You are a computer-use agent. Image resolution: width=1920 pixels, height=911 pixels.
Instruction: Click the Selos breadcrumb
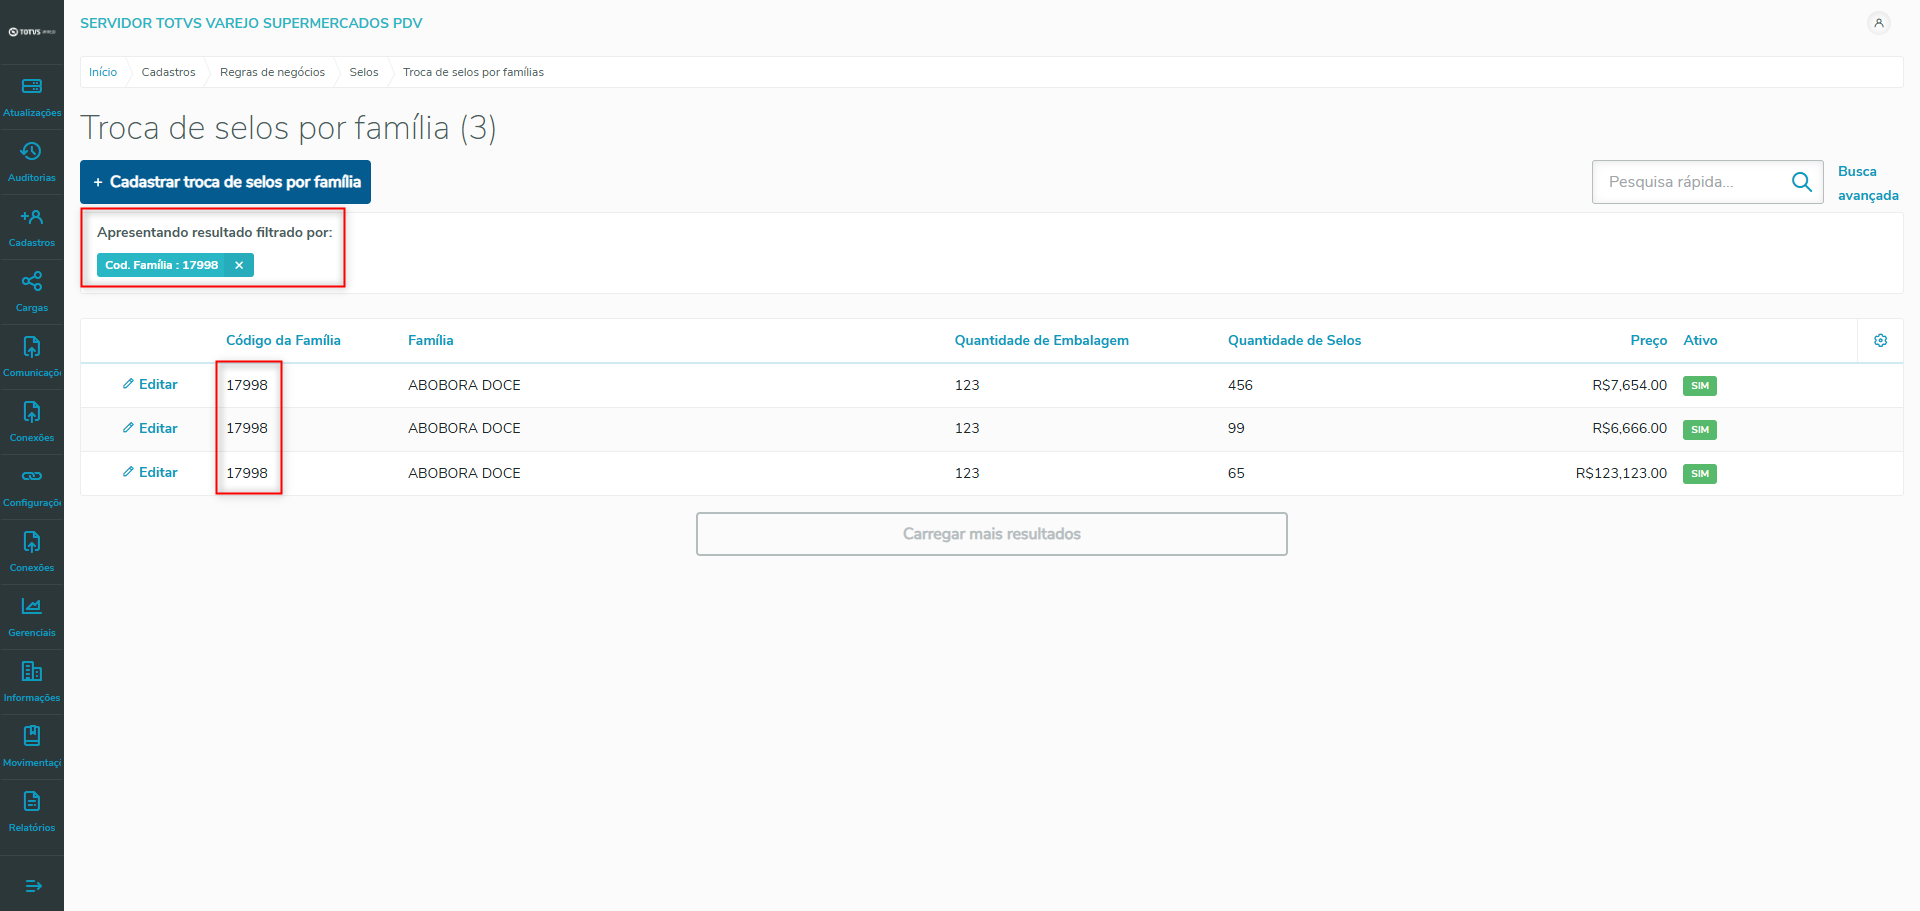pyautogui.click(x=364, y=72)
